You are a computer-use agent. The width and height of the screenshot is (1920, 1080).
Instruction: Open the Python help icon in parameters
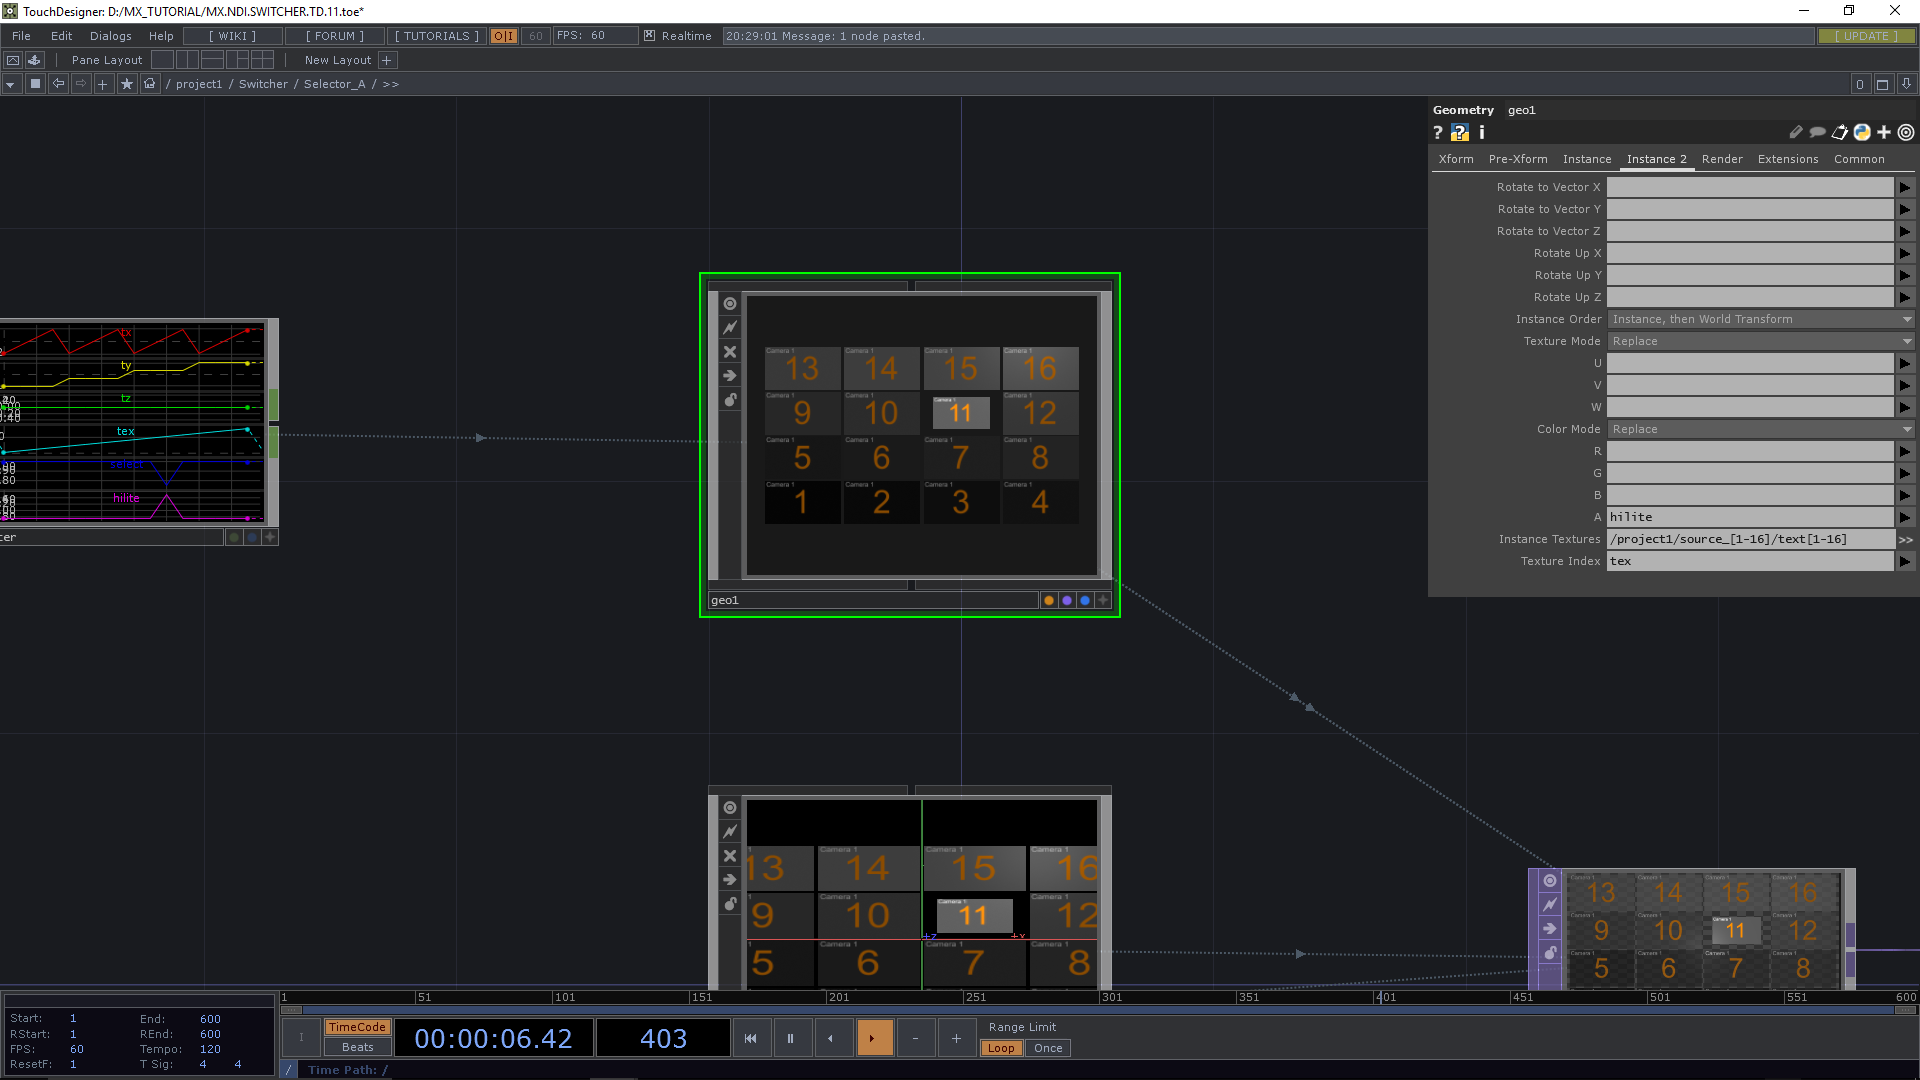1460,132
